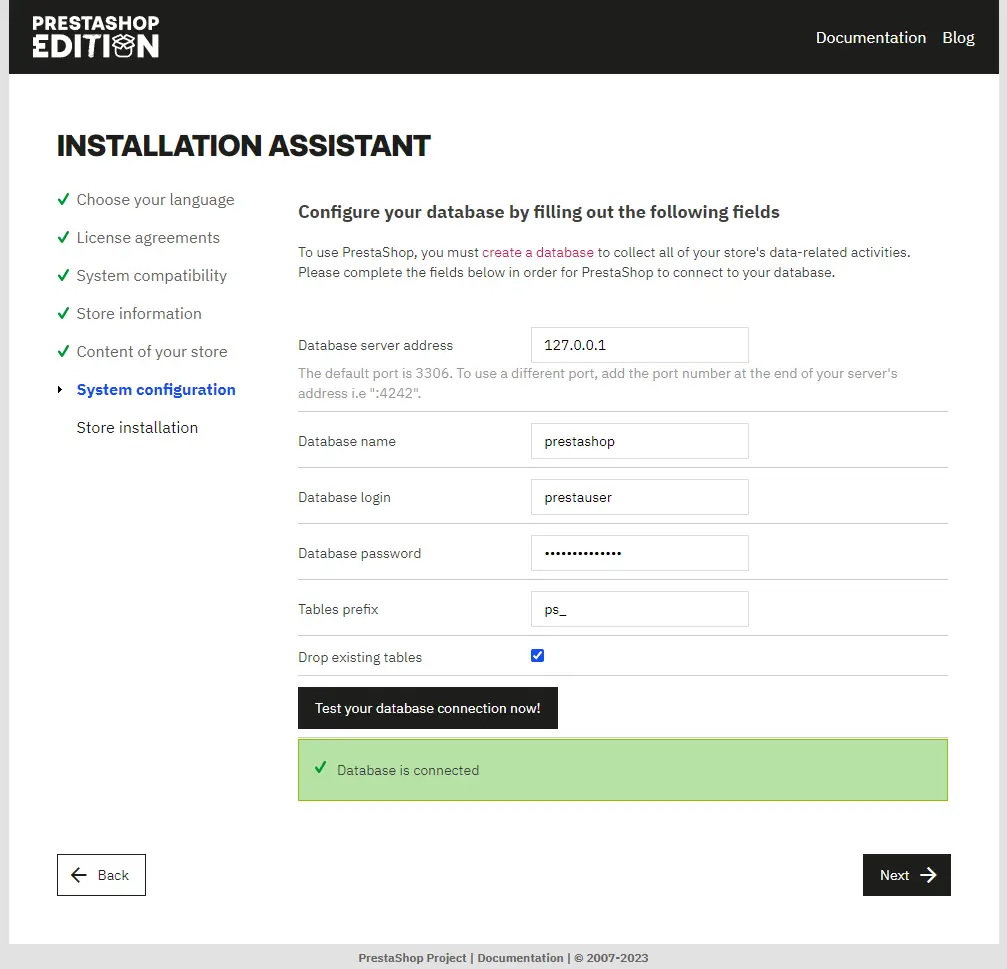The height and width of the screenshot is (969, 1007).
Task: Click the © 2007-2023 footer text
Action: pos(611,958)
